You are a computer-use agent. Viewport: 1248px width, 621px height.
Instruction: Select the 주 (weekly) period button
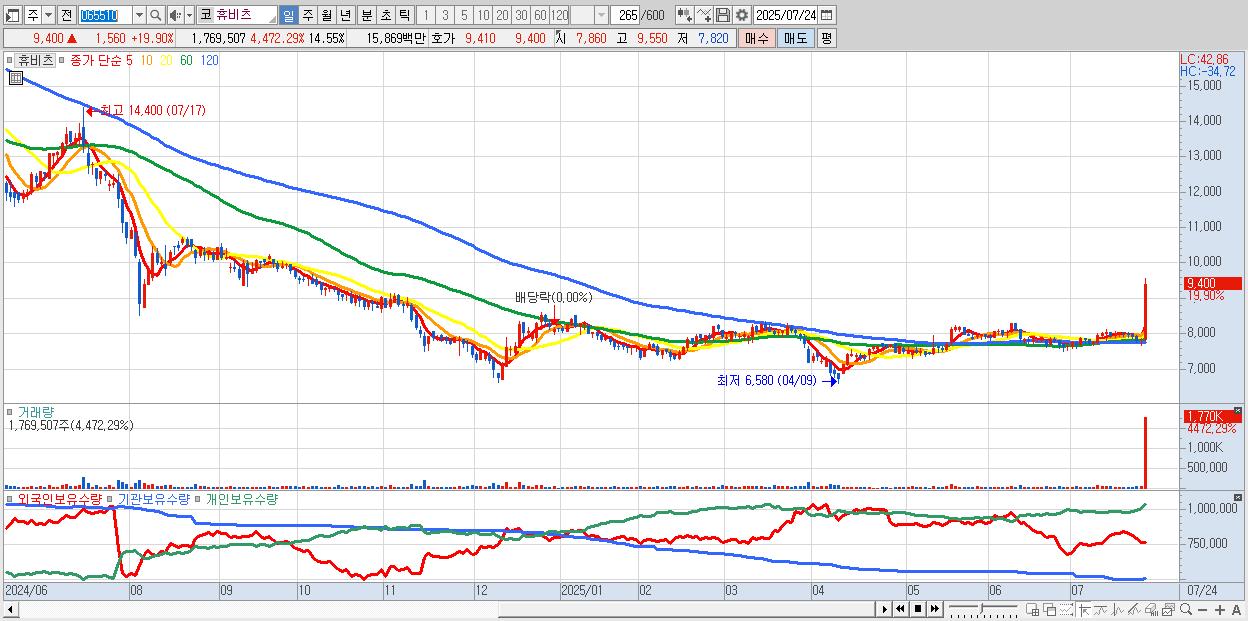307,15
